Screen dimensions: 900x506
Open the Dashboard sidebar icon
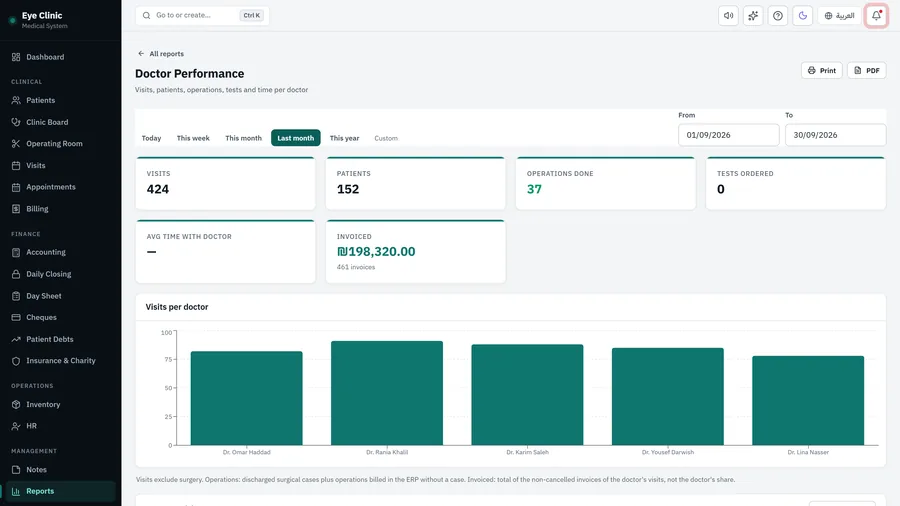16,57
